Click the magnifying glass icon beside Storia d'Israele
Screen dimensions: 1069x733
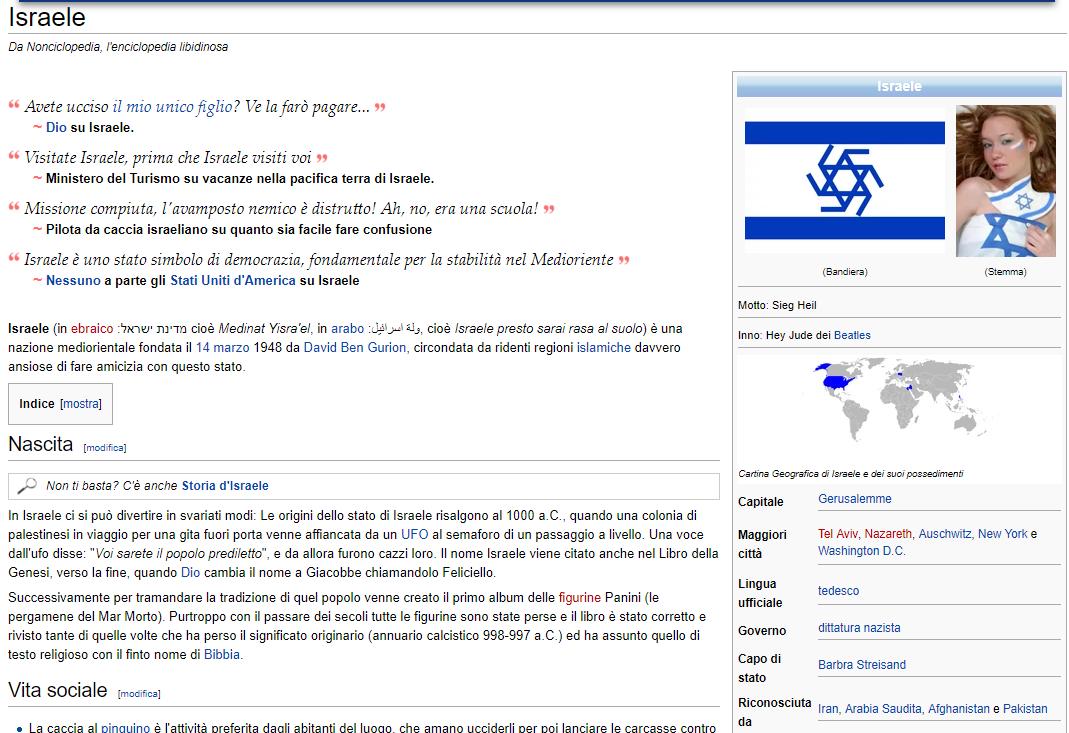27,486
